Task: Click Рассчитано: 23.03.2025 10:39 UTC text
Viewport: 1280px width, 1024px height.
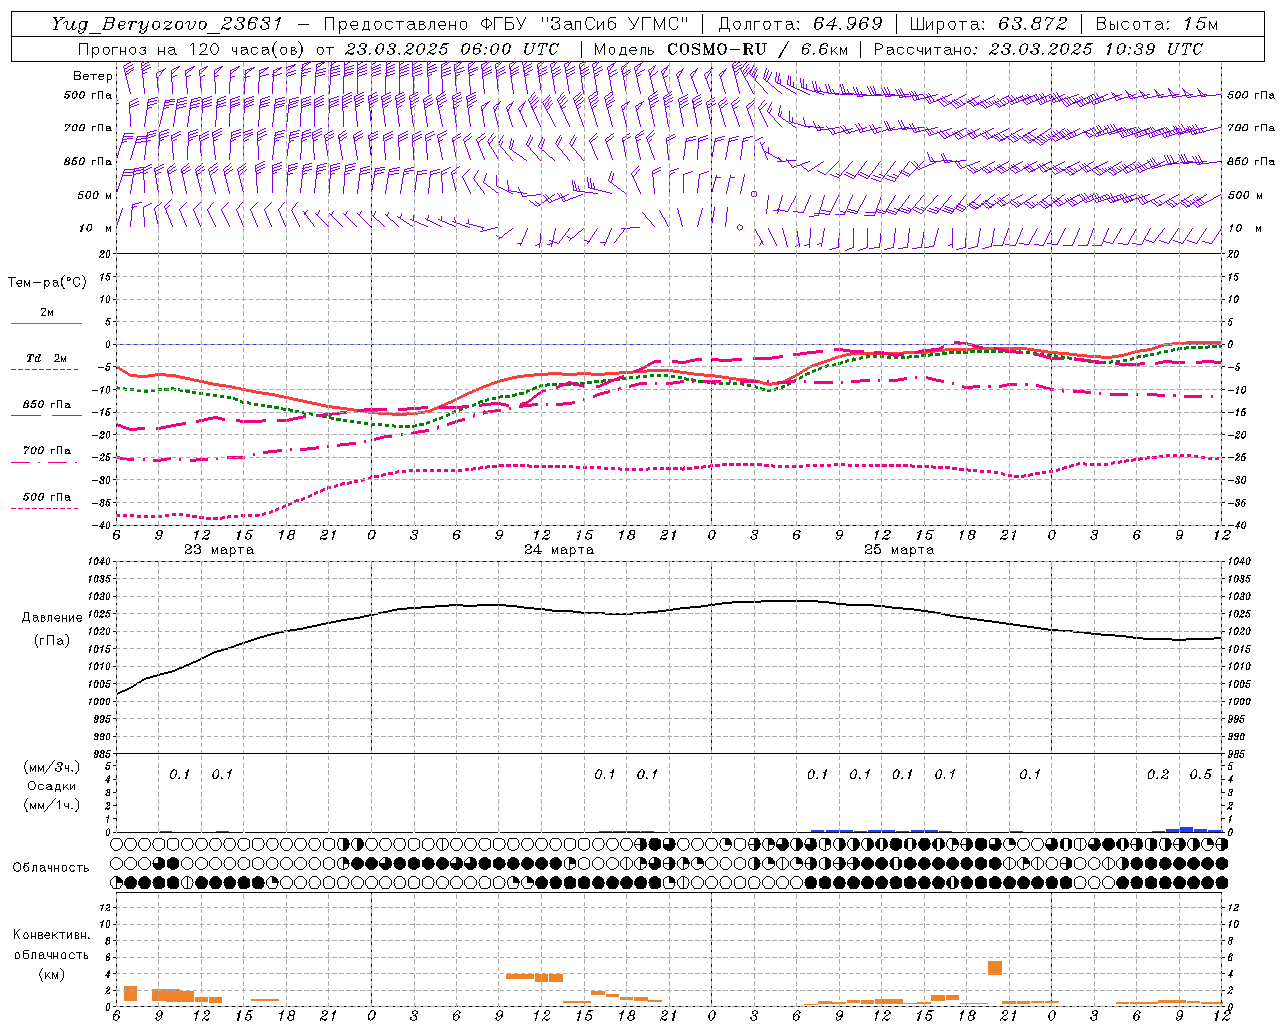Action: tap(1038, 48)
